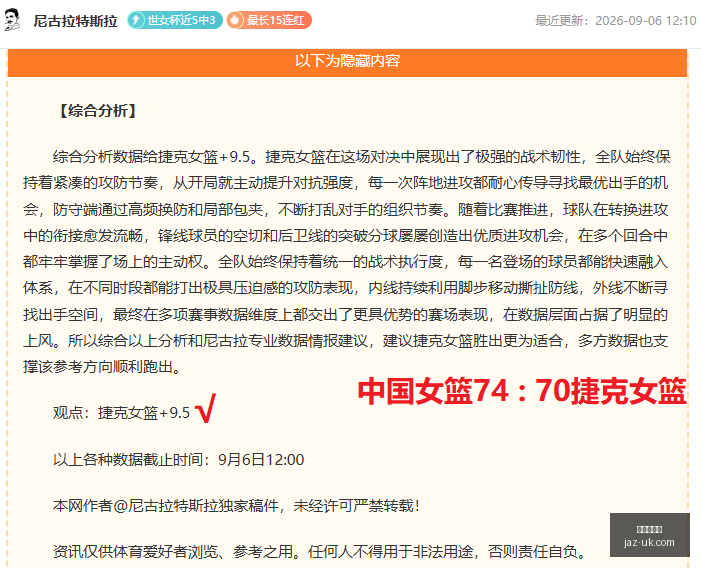Viewport: 701px width, 568px height.
Task: Click the flame icon in the orange badge
Action: [235, 20]
